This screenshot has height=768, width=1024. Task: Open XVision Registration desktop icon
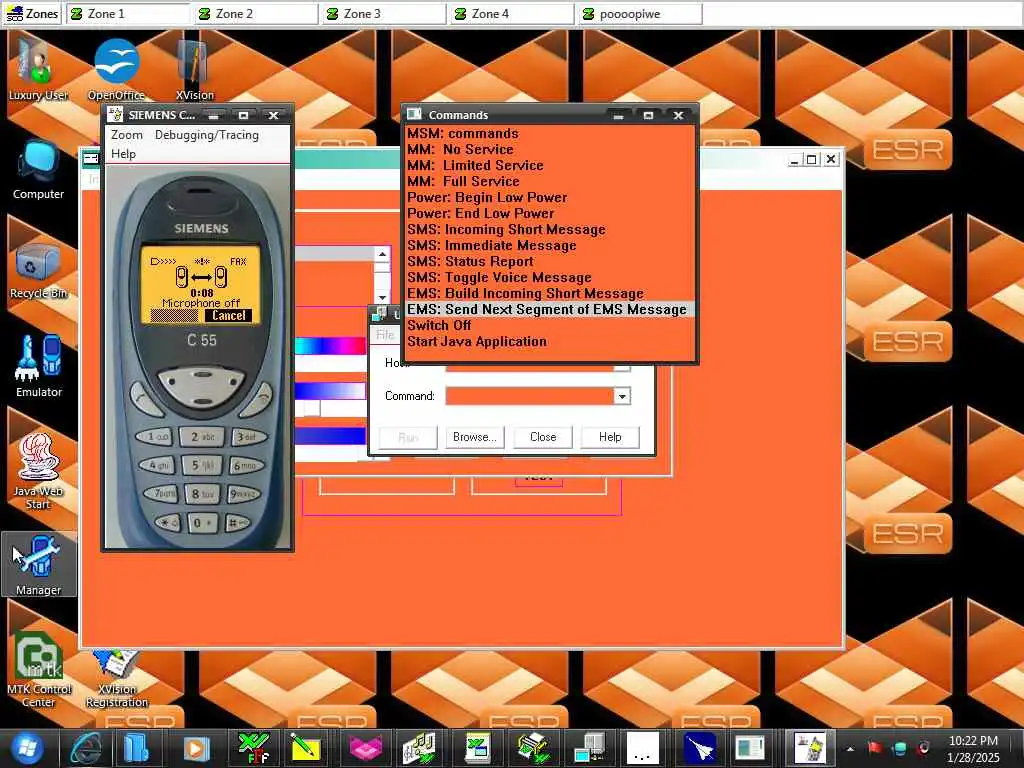click(x=116, y=679)
